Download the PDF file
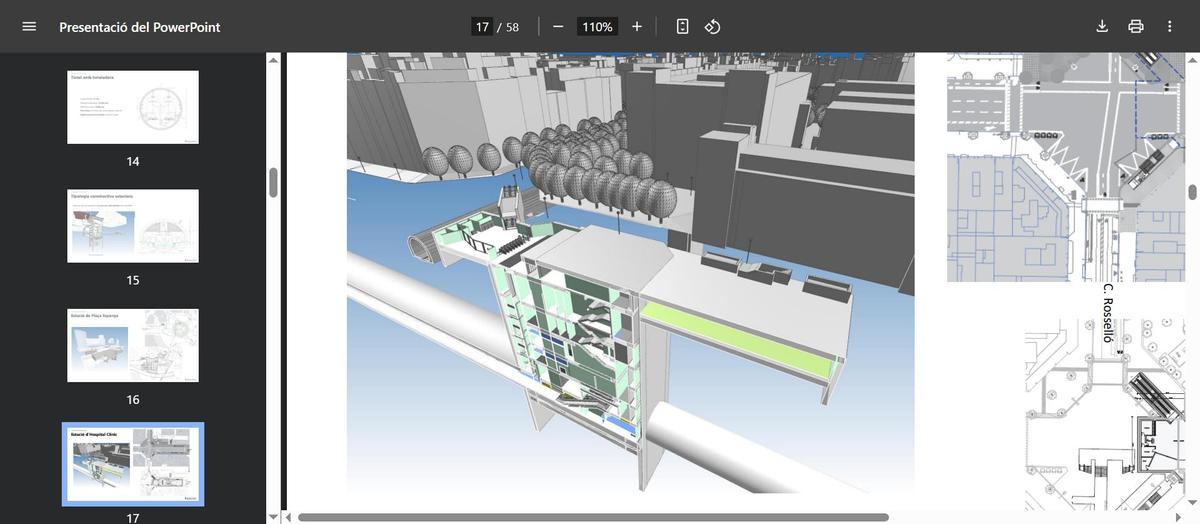 pos(1102,26)
